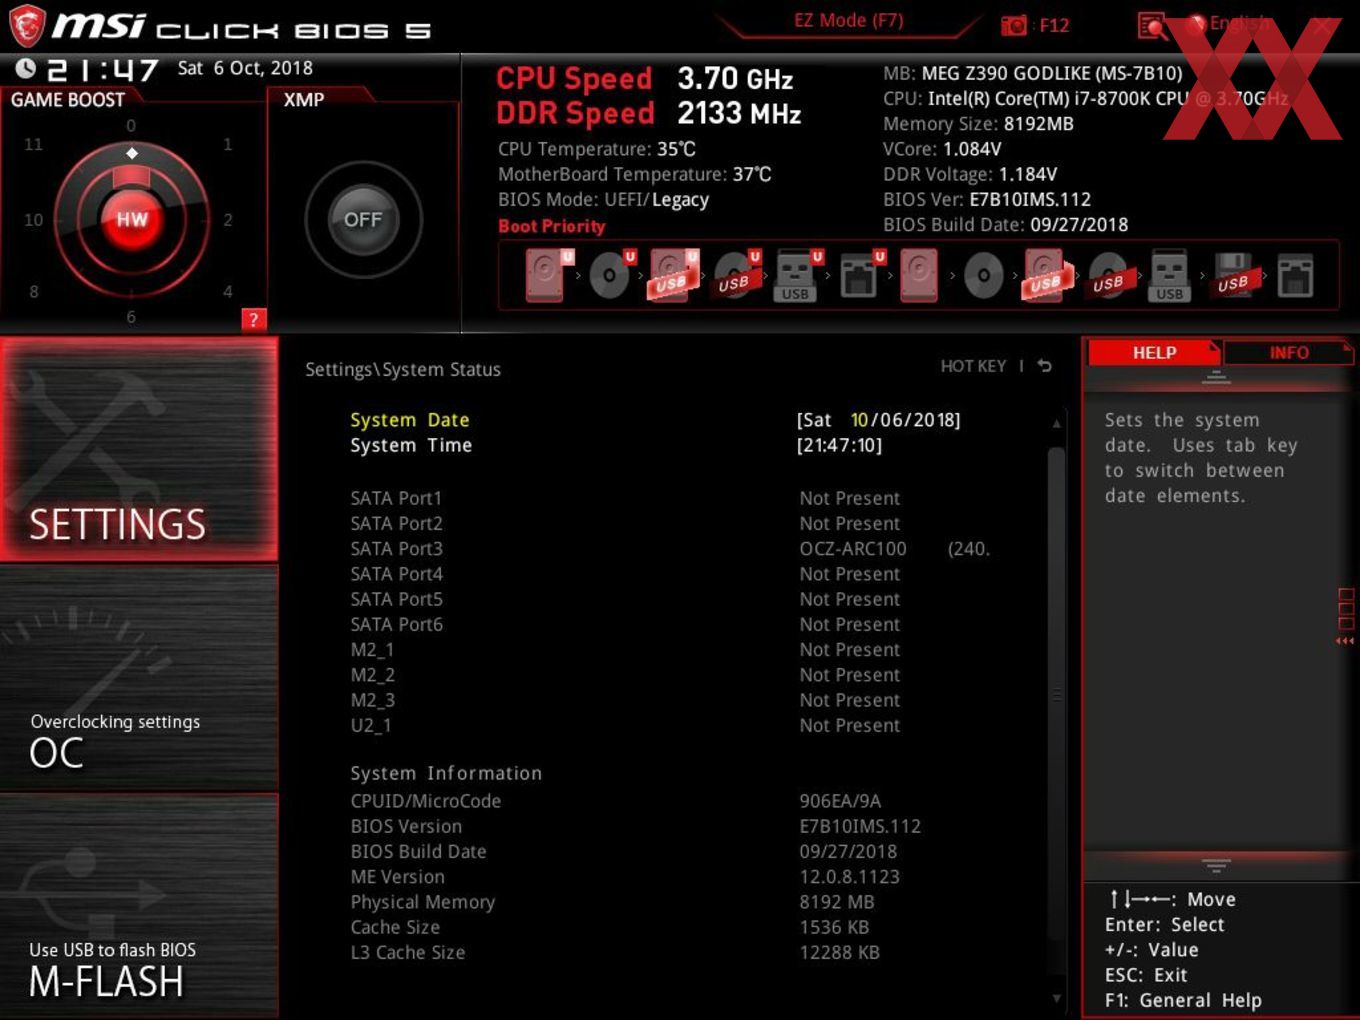The width and height of the screenshot is (1360, 1020).
Task: Click the System Time value 21:47:10
Action: click(x=839, y=445)
